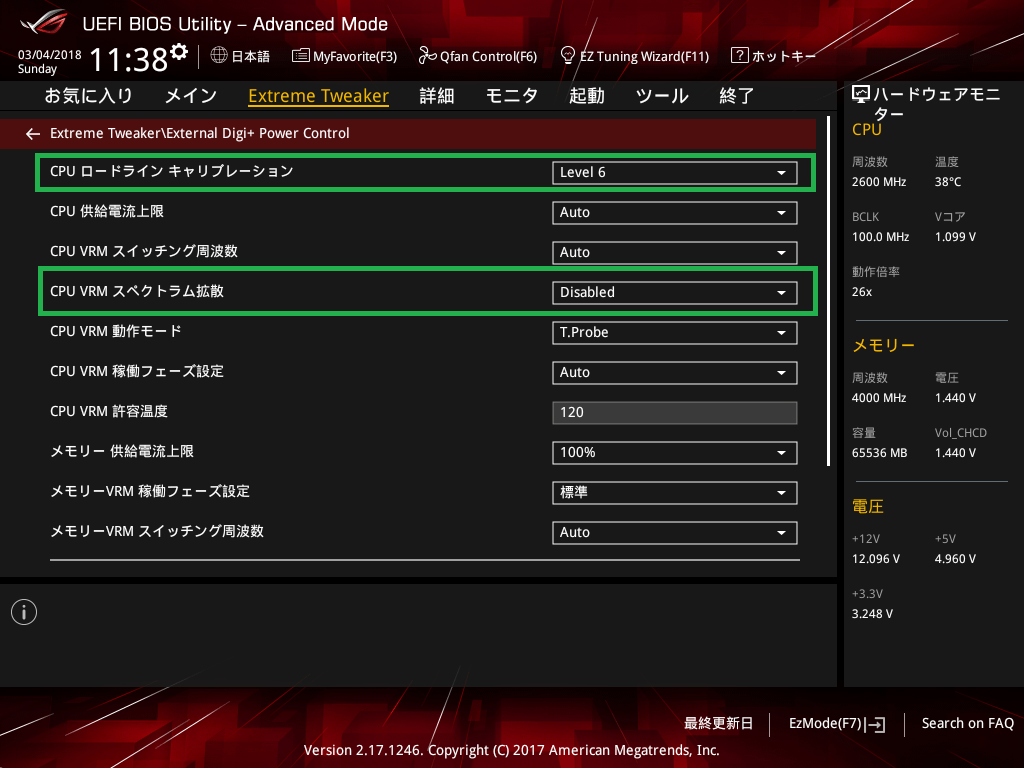Click the ROG logo icon
The height and width of the screenshot is (768, 1024).
(43, 23)
